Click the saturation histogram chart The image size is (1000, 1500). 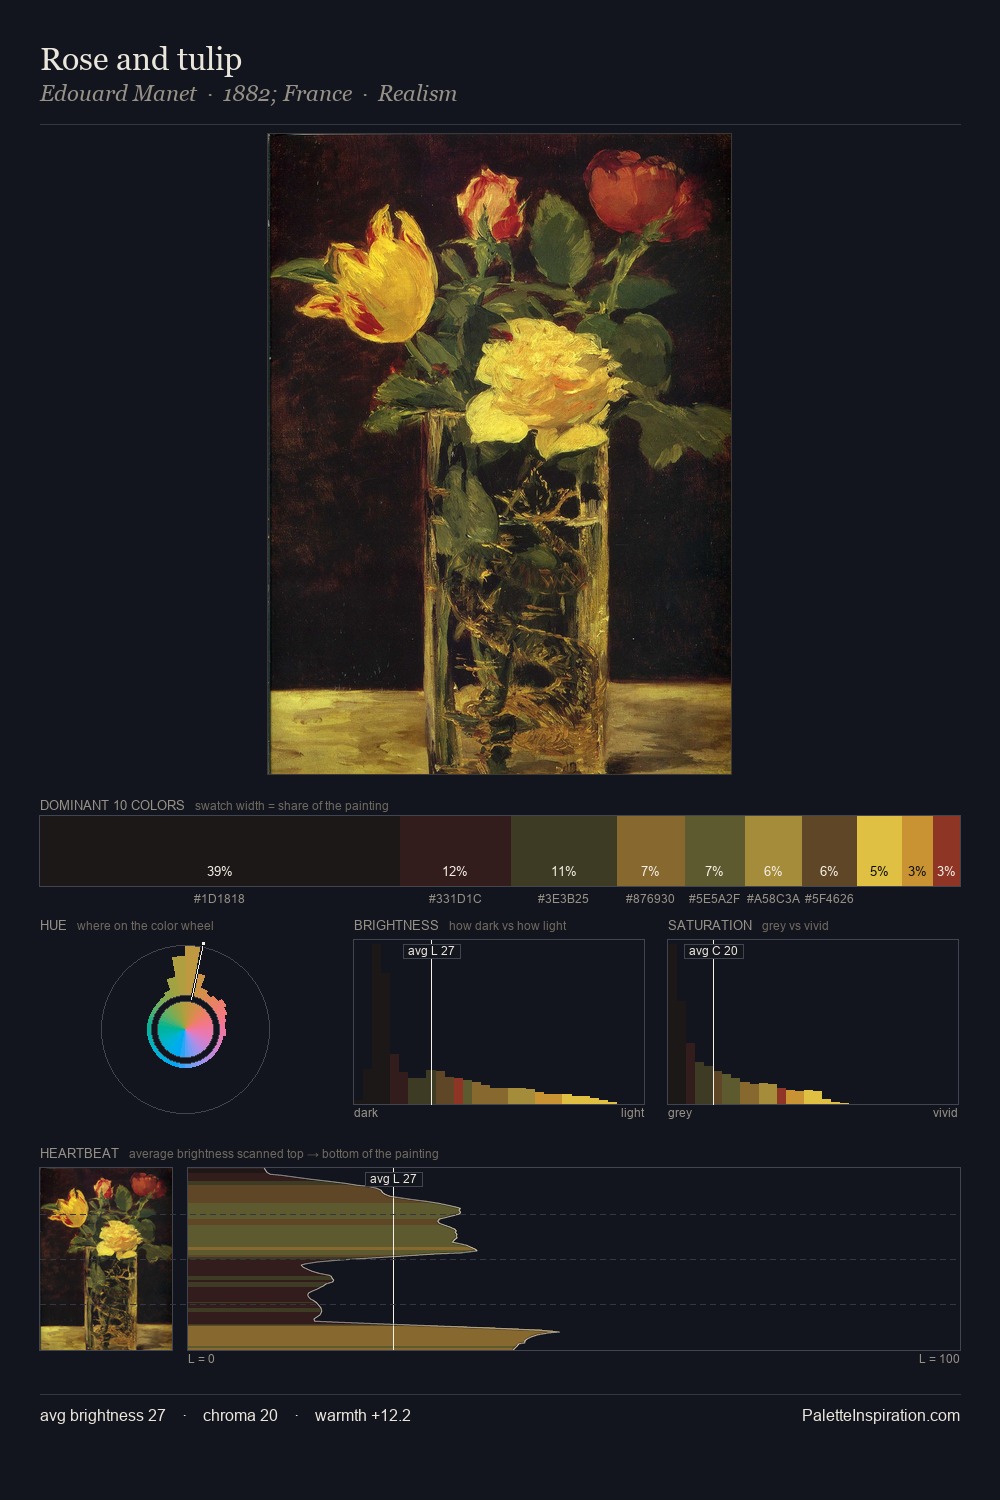click(x=813, y=1022)
